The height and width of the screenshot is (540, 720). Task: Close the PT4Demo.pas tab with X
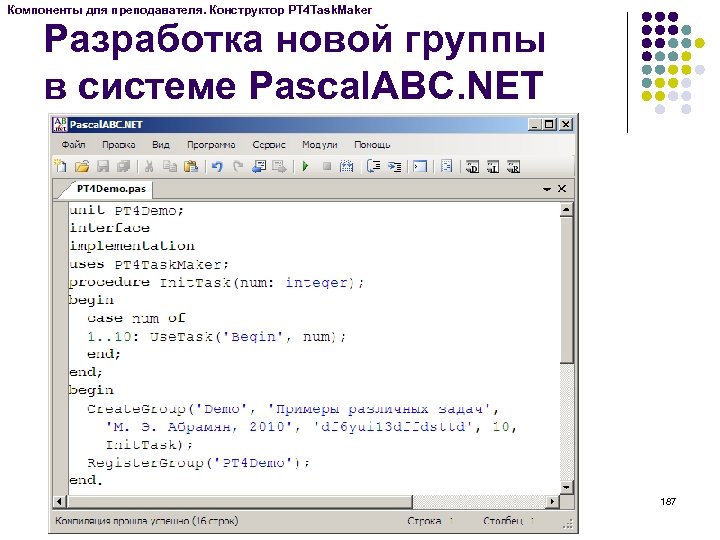coord(562,189)
